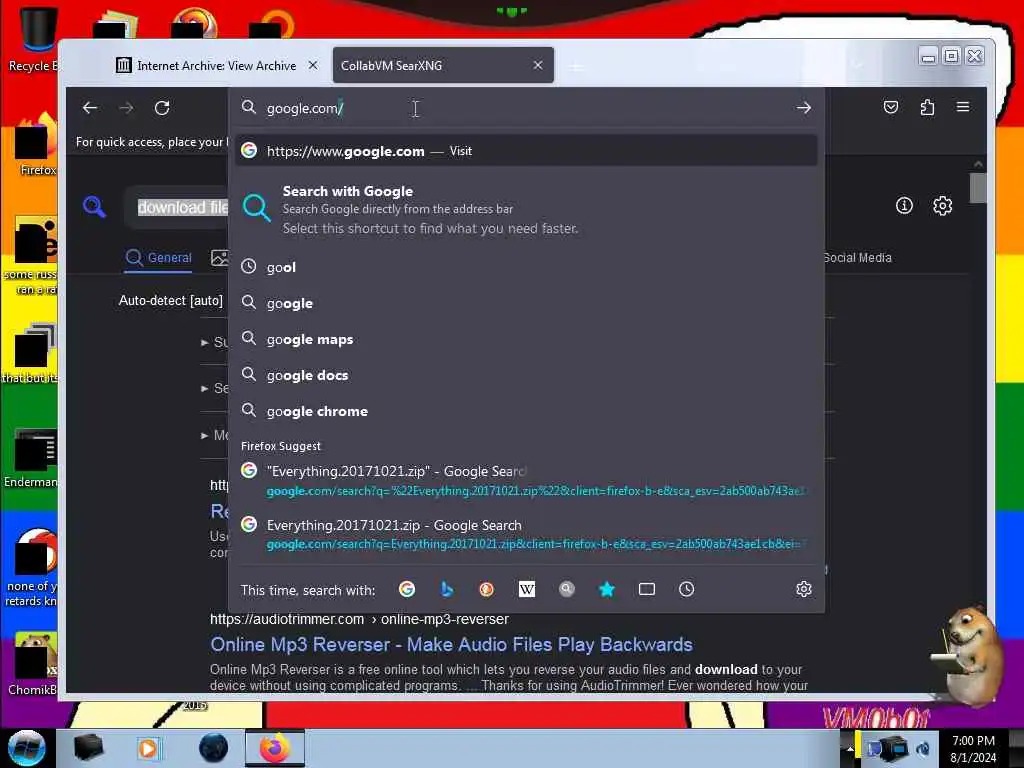Close the Internet Archive tab
This screenshot has width=1024, height=768.
(x=313, y=65)
